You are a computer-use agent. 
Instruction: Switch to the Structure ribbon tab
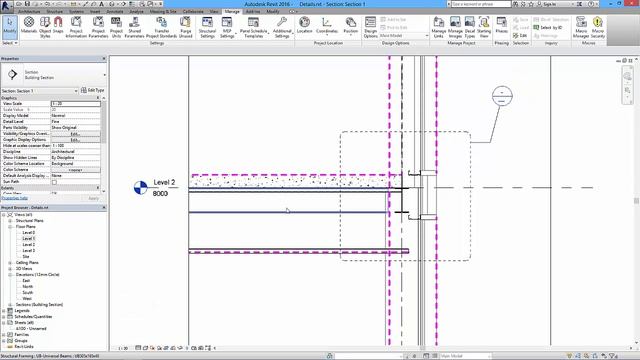tap(54, 11)
